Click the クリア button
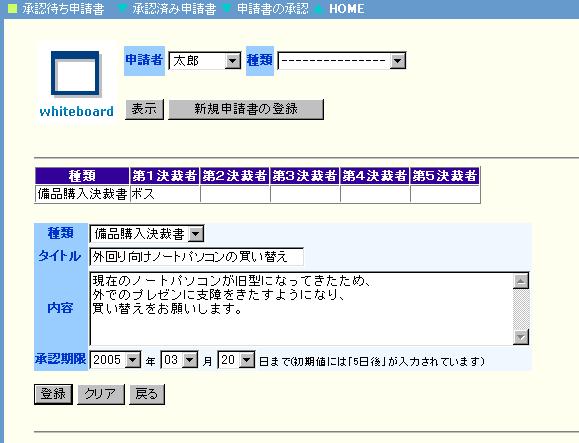 coord(101,394)
